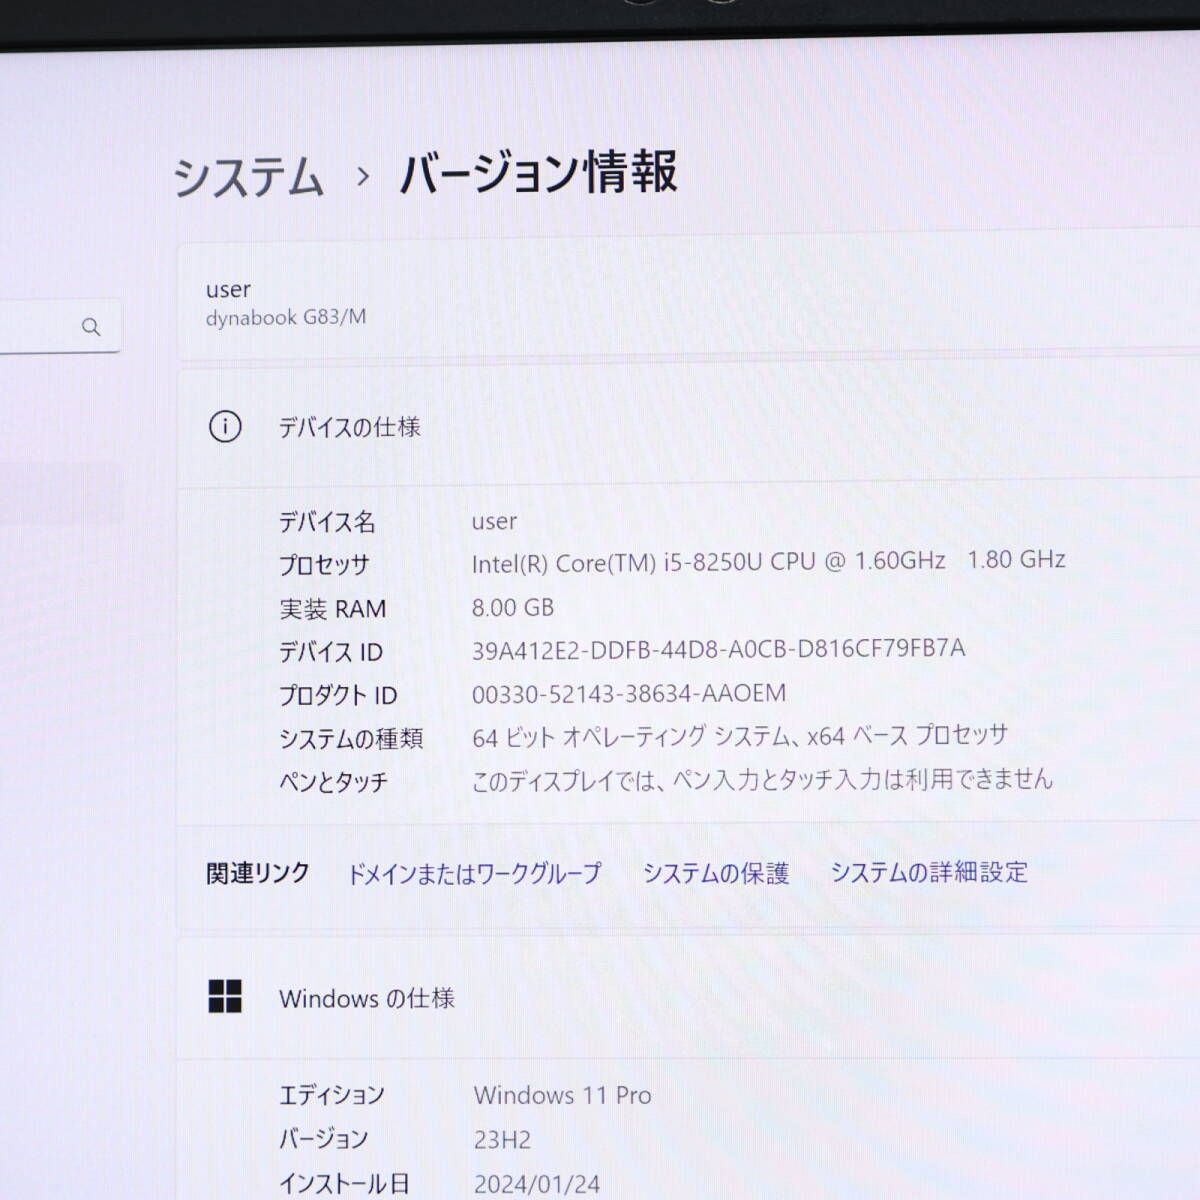Image resolution: width=1200 pixels, height=1200 pixels.
Task: Select the デバイス名 label
Action: (327, 522)
